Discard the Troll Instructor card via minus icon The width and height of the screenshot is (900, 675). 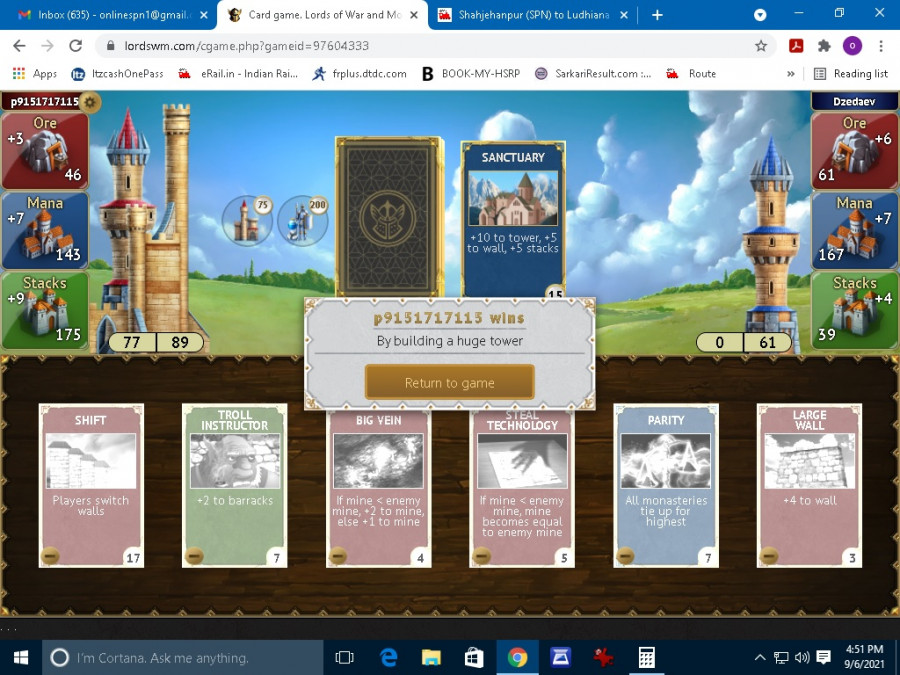(194, 556)
